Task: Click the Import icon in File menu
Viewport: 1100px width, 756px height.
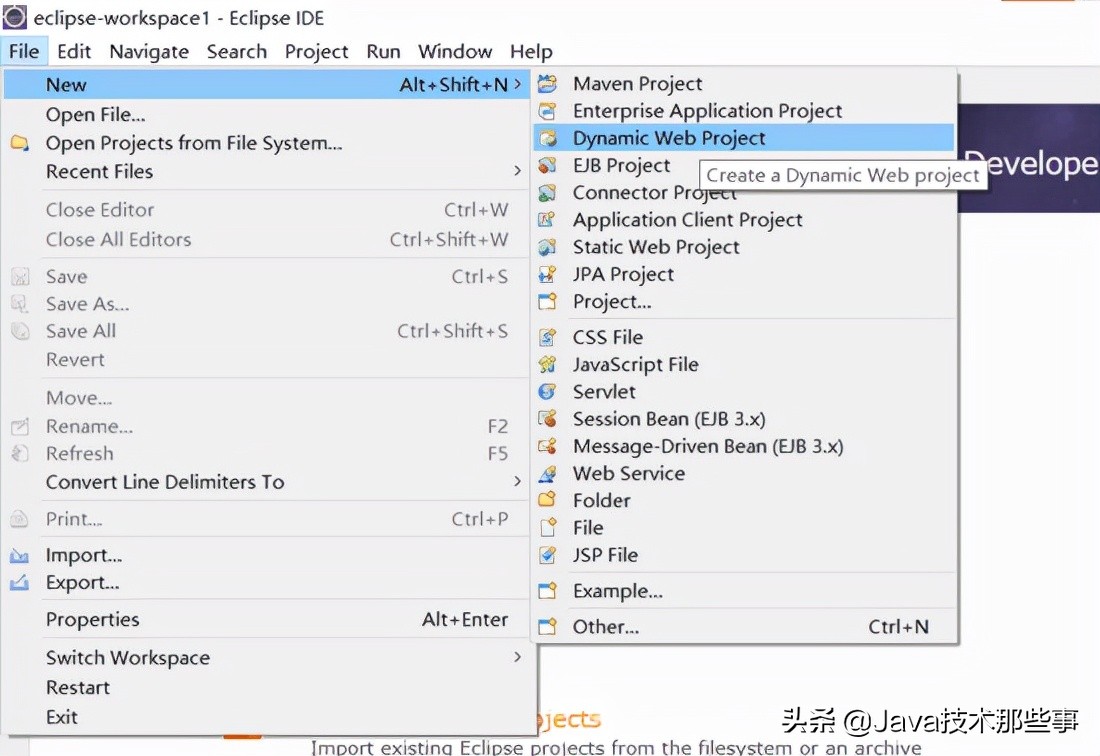Action: pos(20,555)
